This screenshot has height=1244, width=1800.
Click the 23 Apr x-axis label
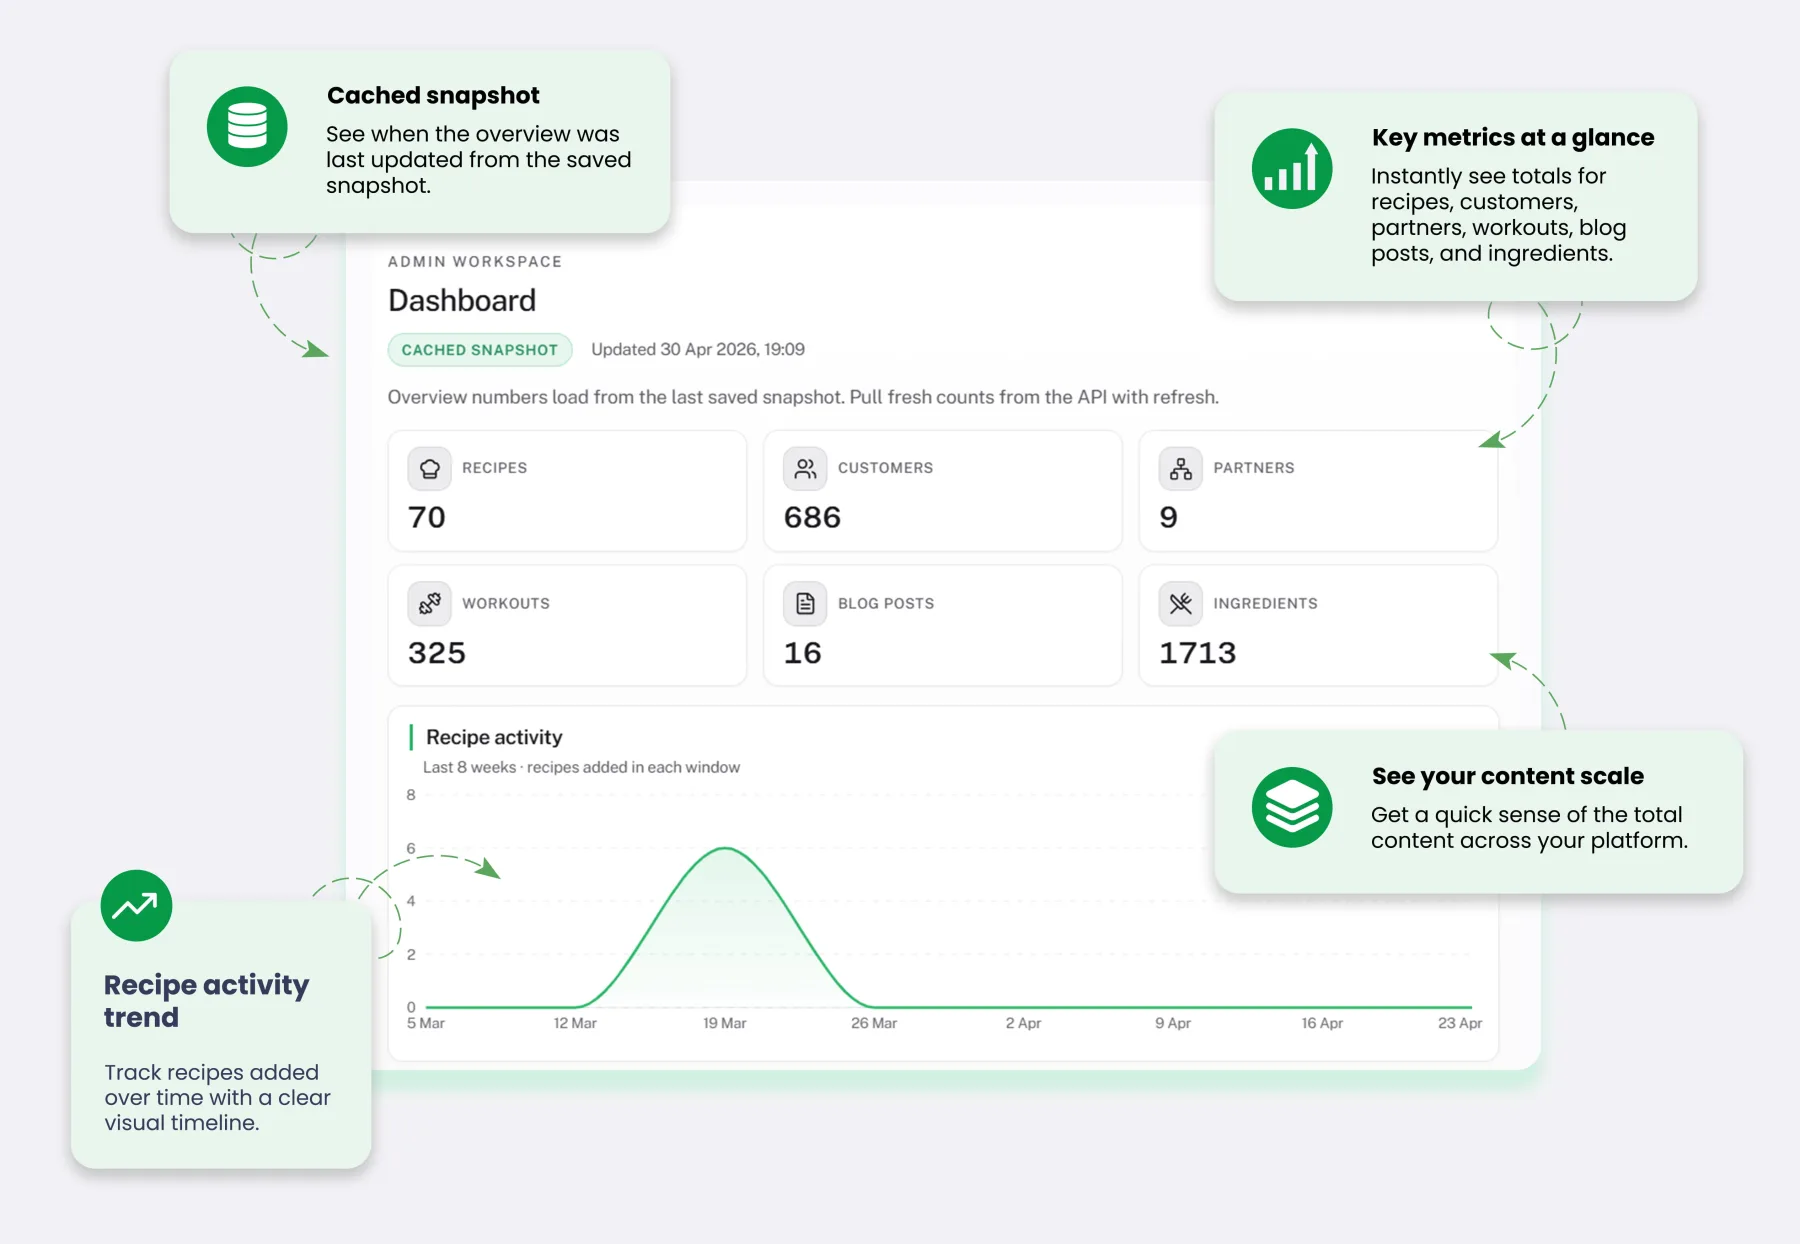pos(1460,1024)
